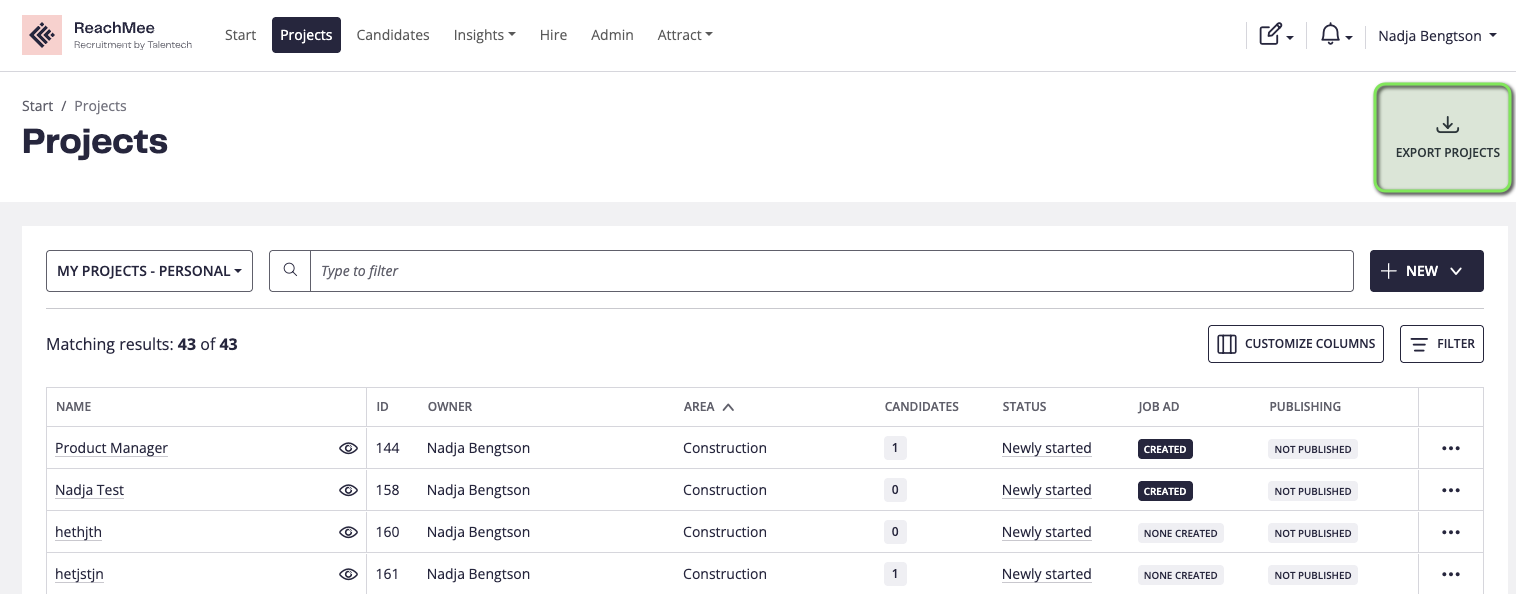The image size is (1516, 594).
Task: Toggle eye icon for Nadja Test project
Action: [348, 491]
